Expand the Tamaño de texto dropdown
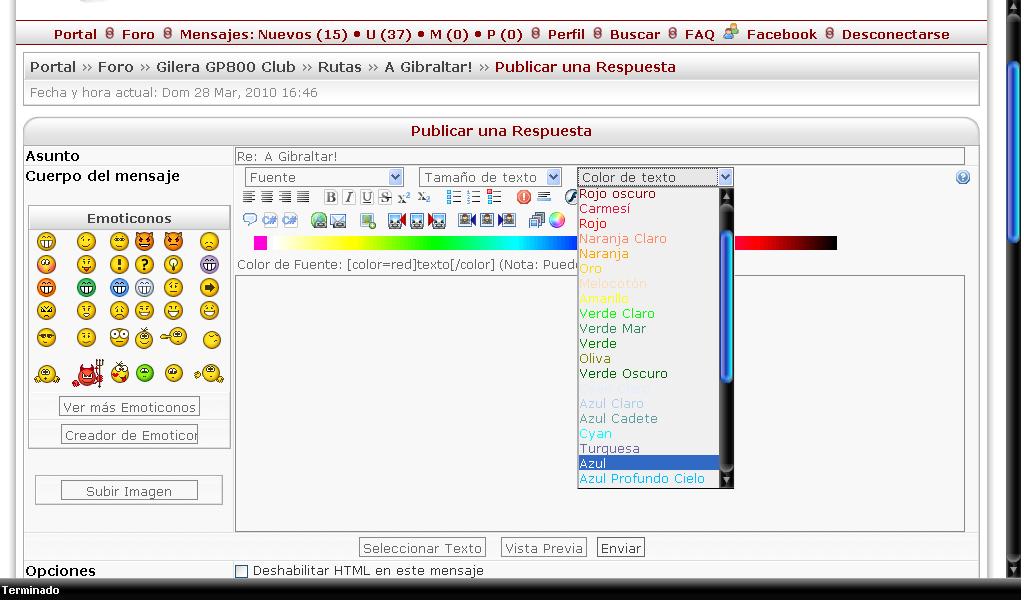This screenshot has height=600, width=1024. [x=490, y=177]
